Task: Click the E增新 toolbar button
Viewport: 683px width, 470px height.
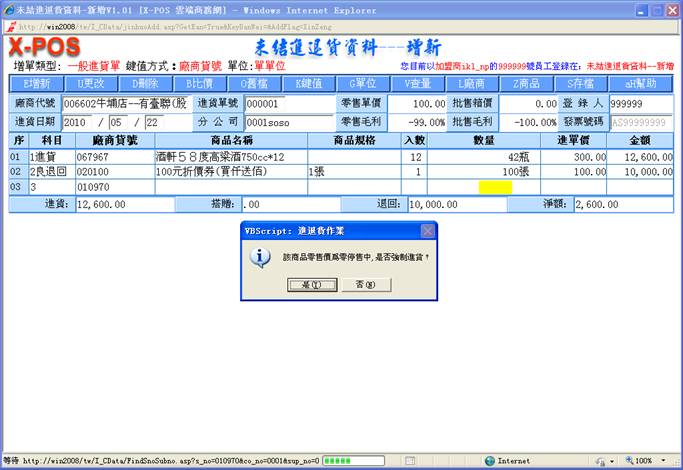Action: pos(36,84)
